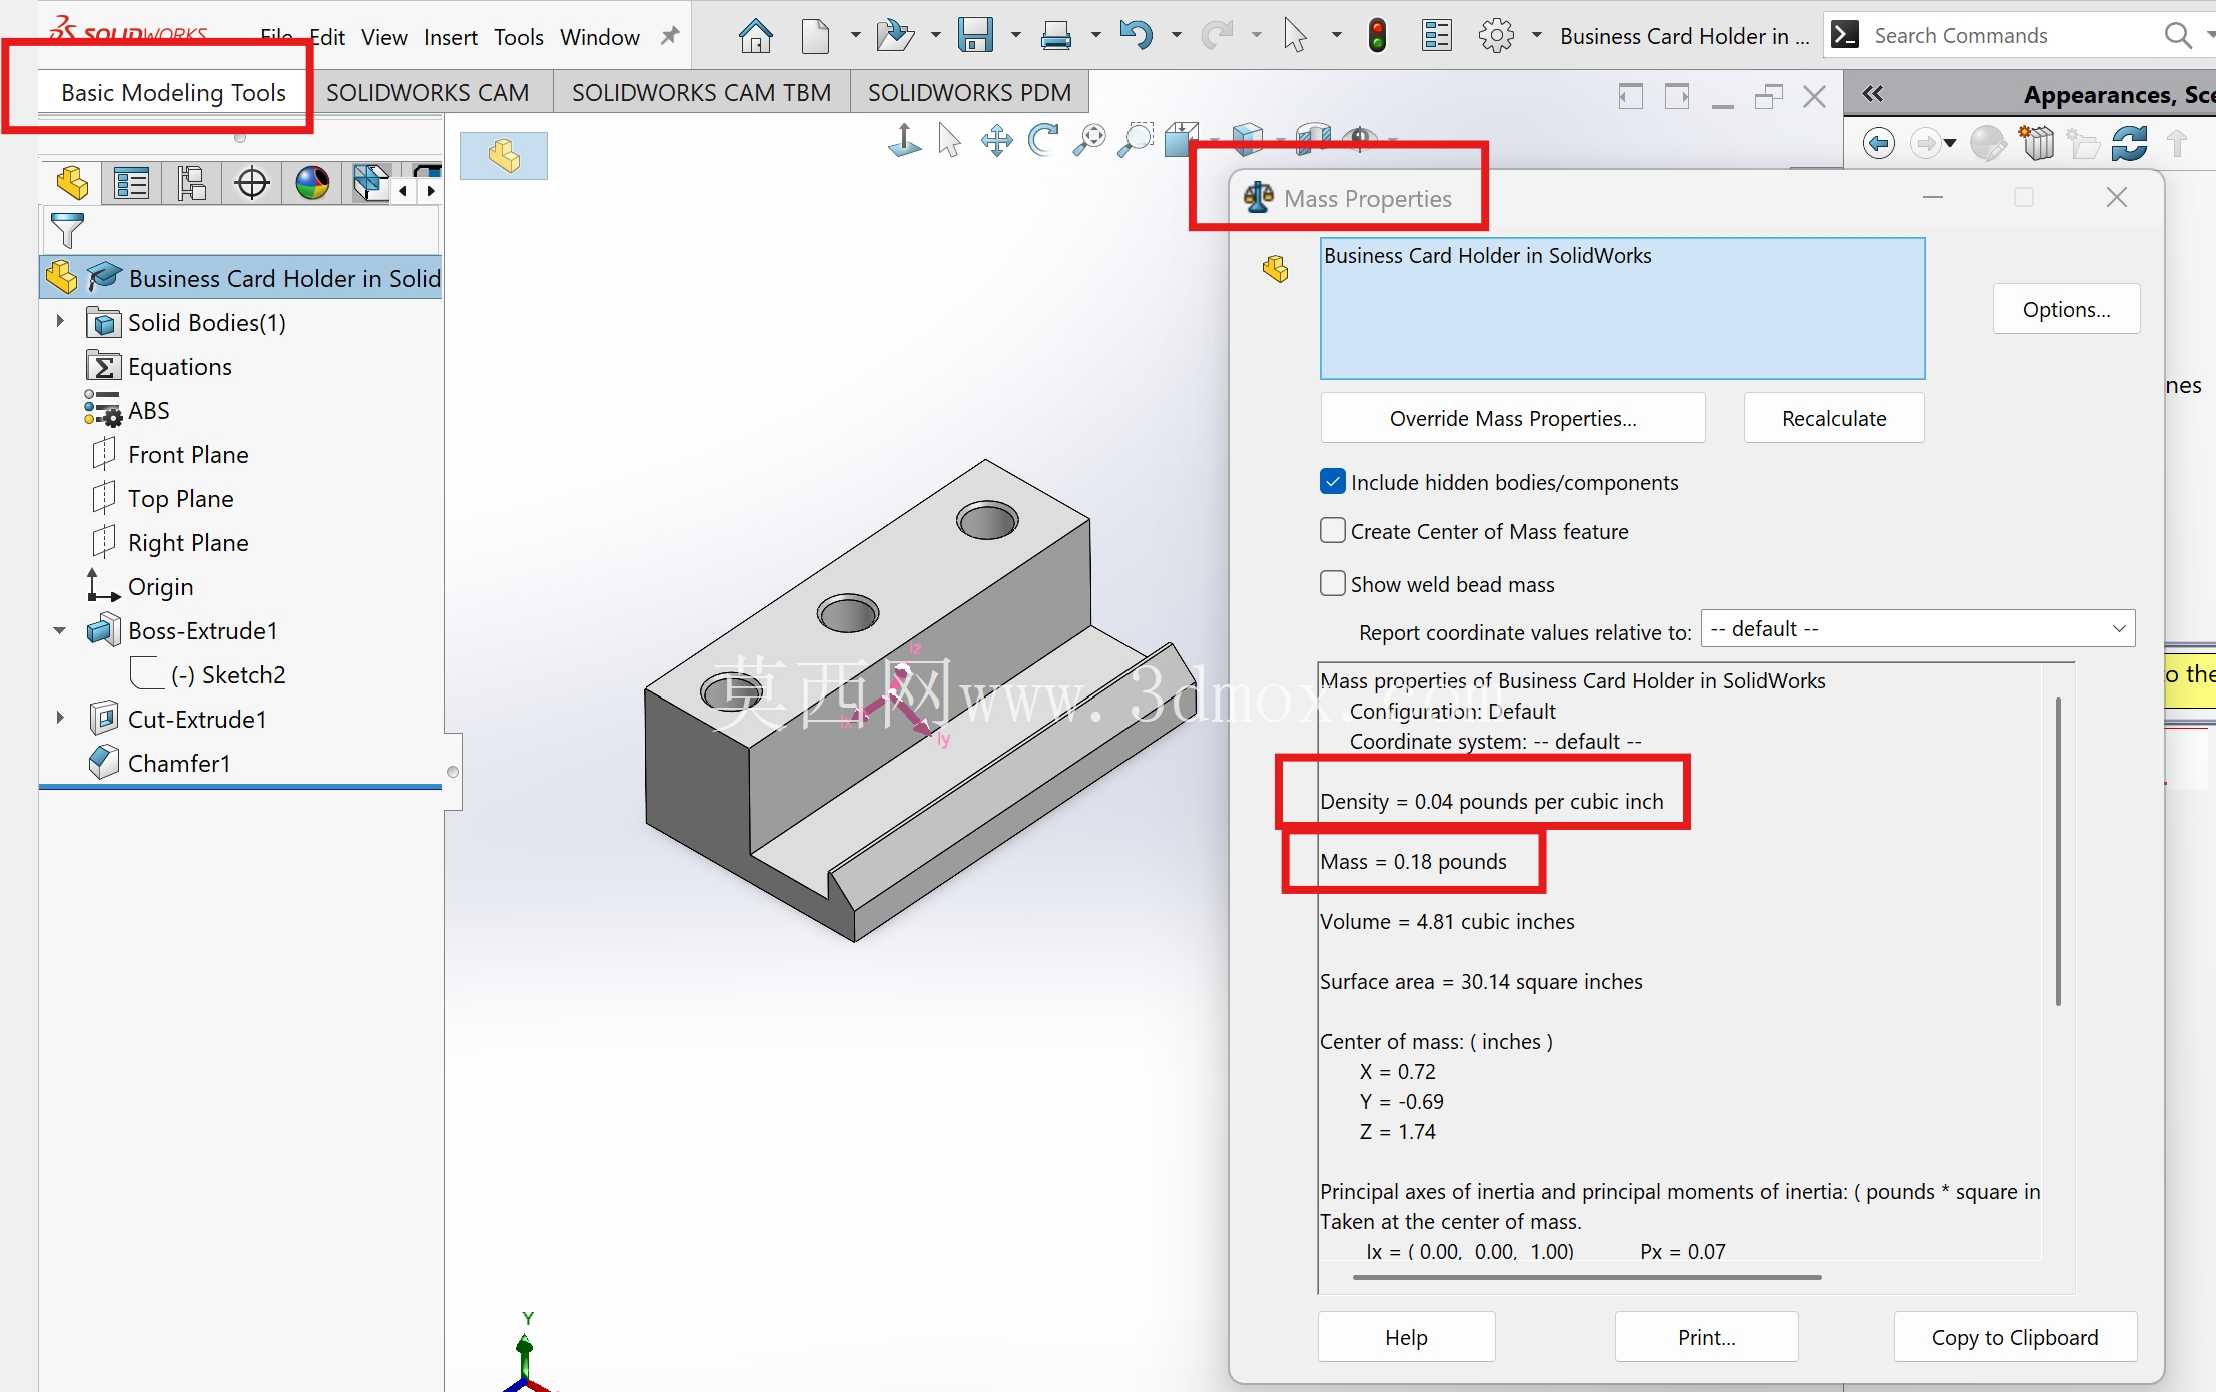Switch to the PropertyManager tab icon
The height and width of the screenshot is (1392, 2216).
[x=131, y=183]
